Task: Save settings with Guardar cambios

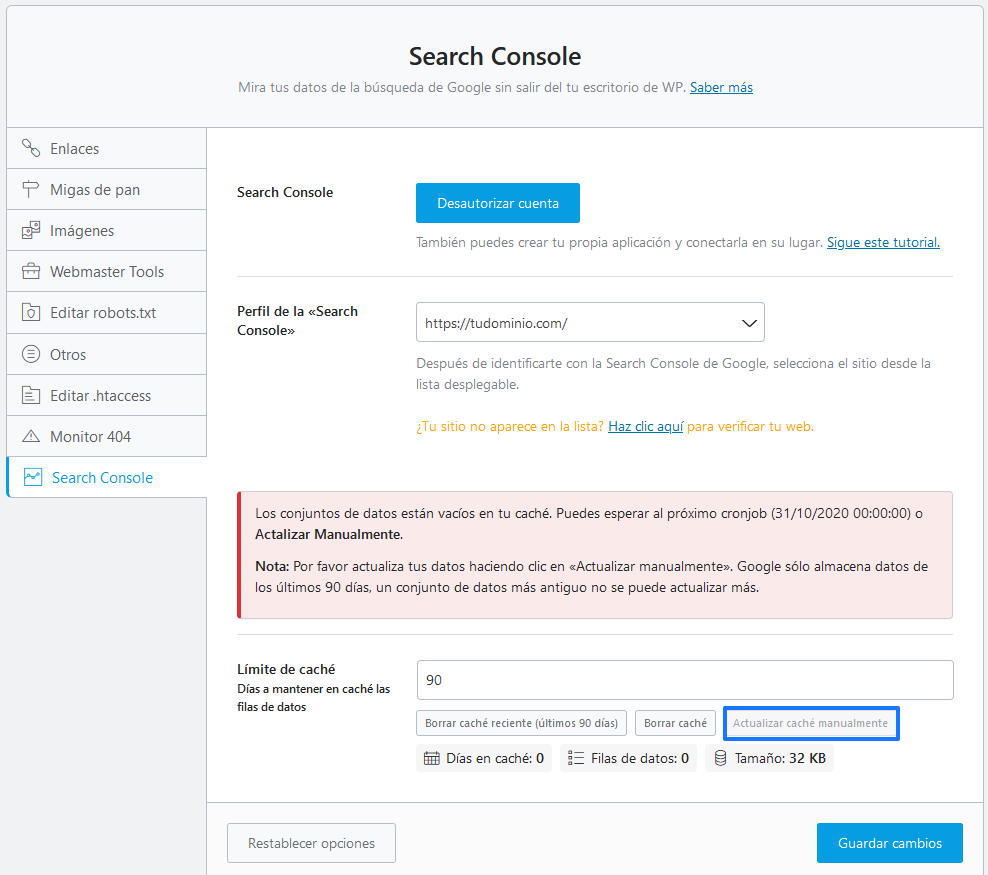Action: (890, 843)
